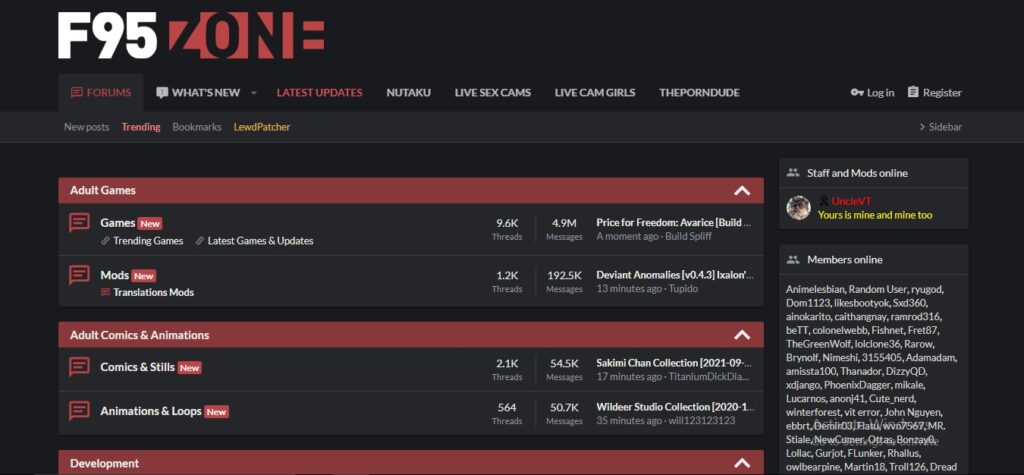This screenshot has height=475, width=1024.
Task: Click the Animations & Loops forum icon
Action: click(79, 411)
